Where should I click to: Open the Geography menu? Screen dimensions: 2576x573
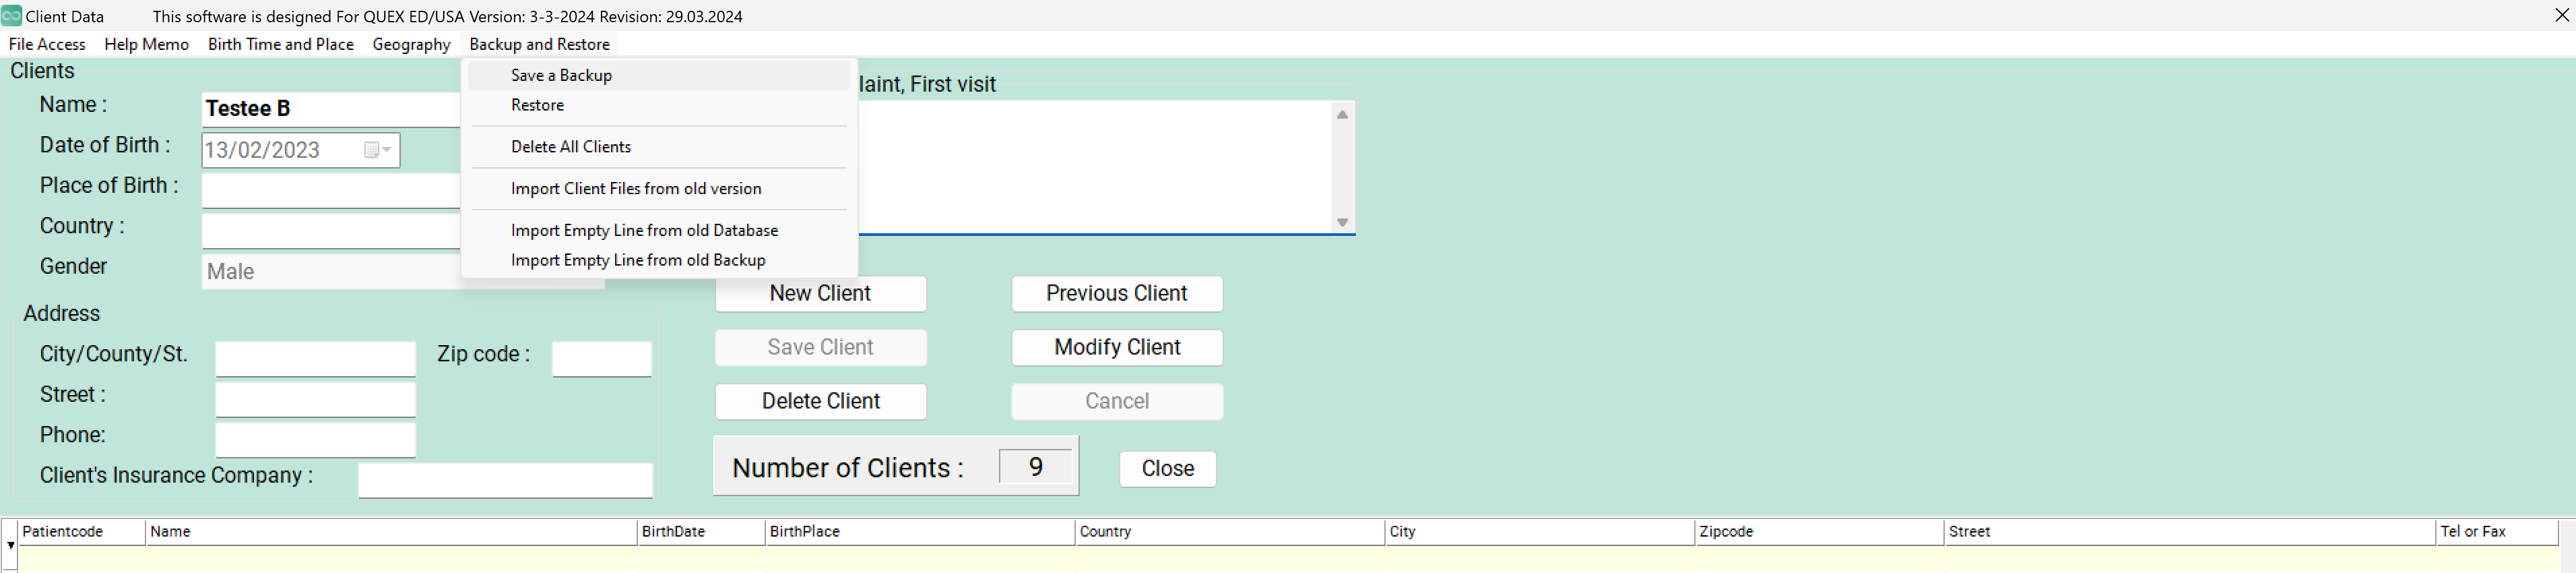(x=411, y=44)
